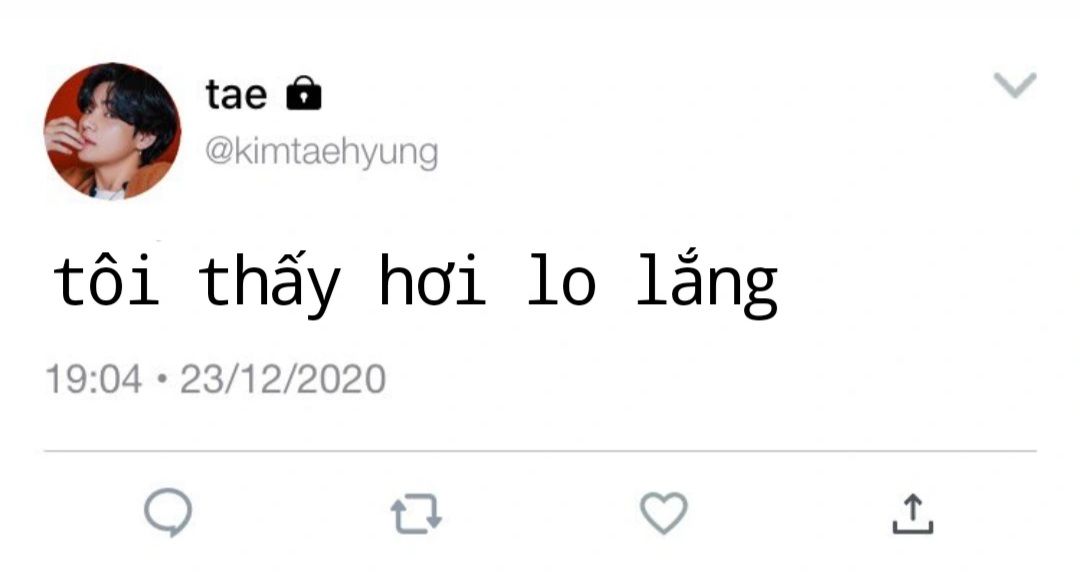Click the horizontal divider under the timestamp

pos(540,451)
